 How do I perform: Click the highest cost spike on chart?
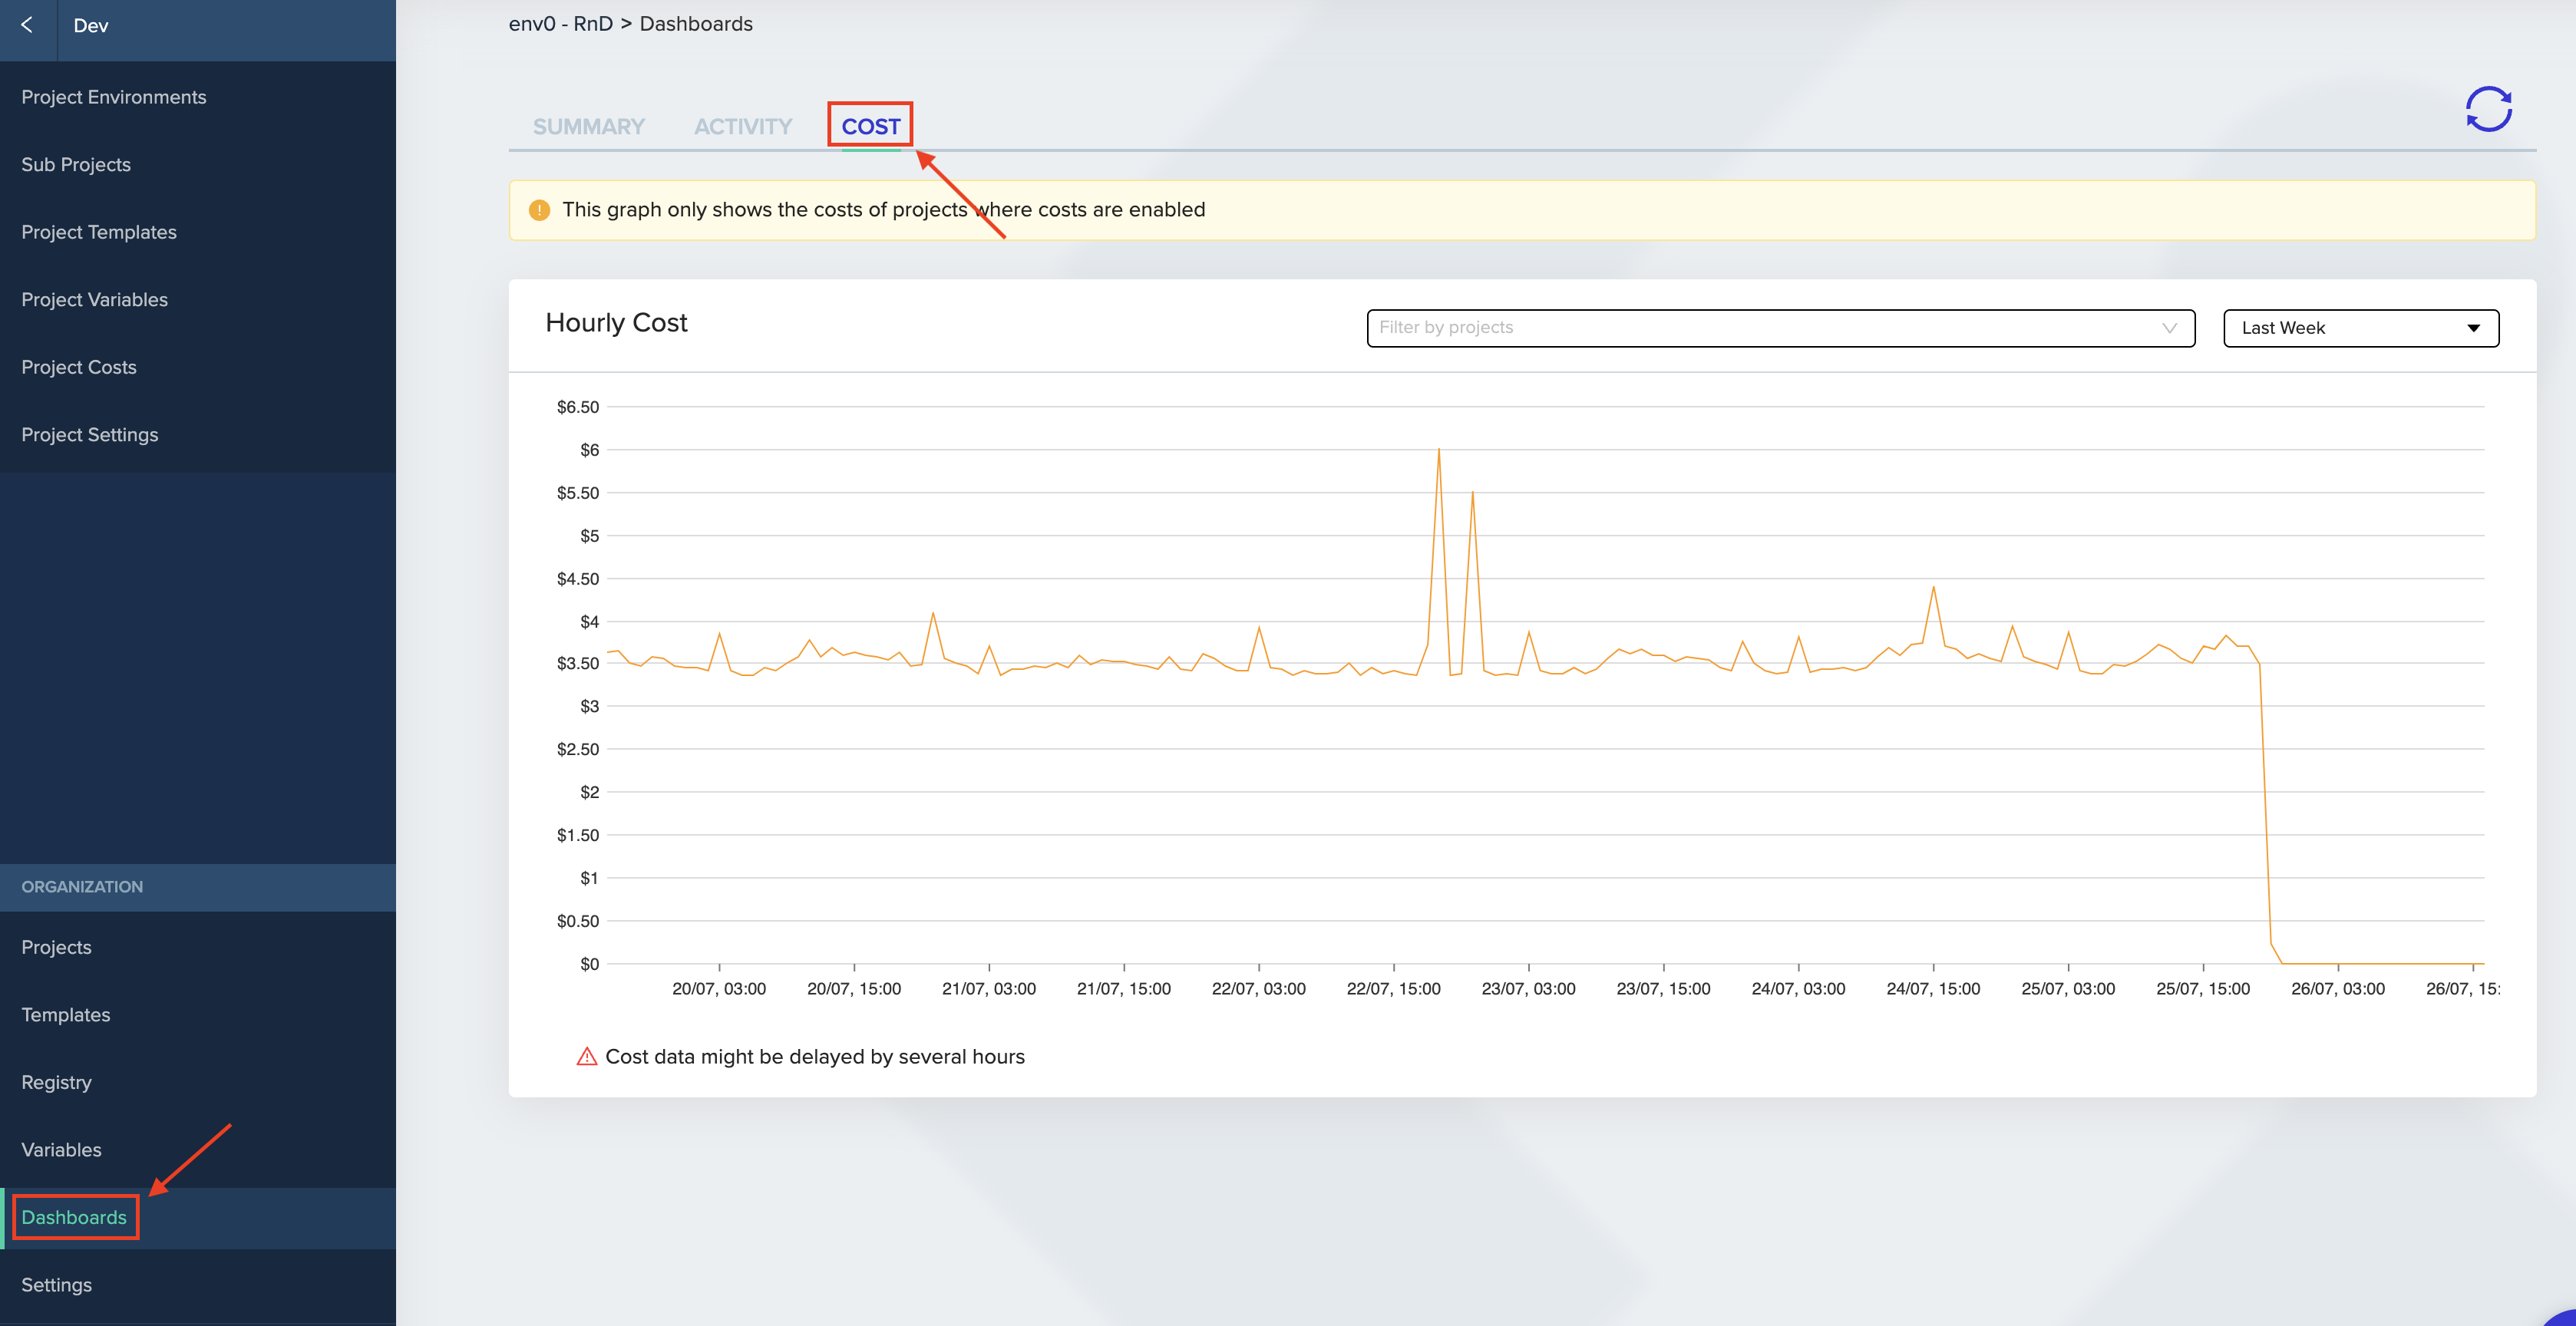tap(1438, 451)
